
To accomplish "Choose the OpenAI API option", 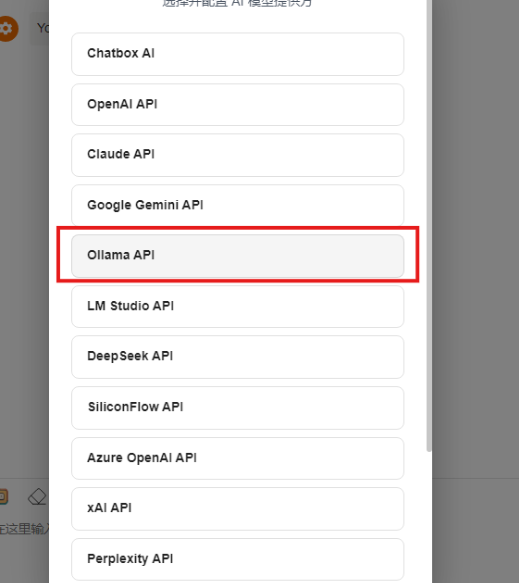I will point(238,104).
